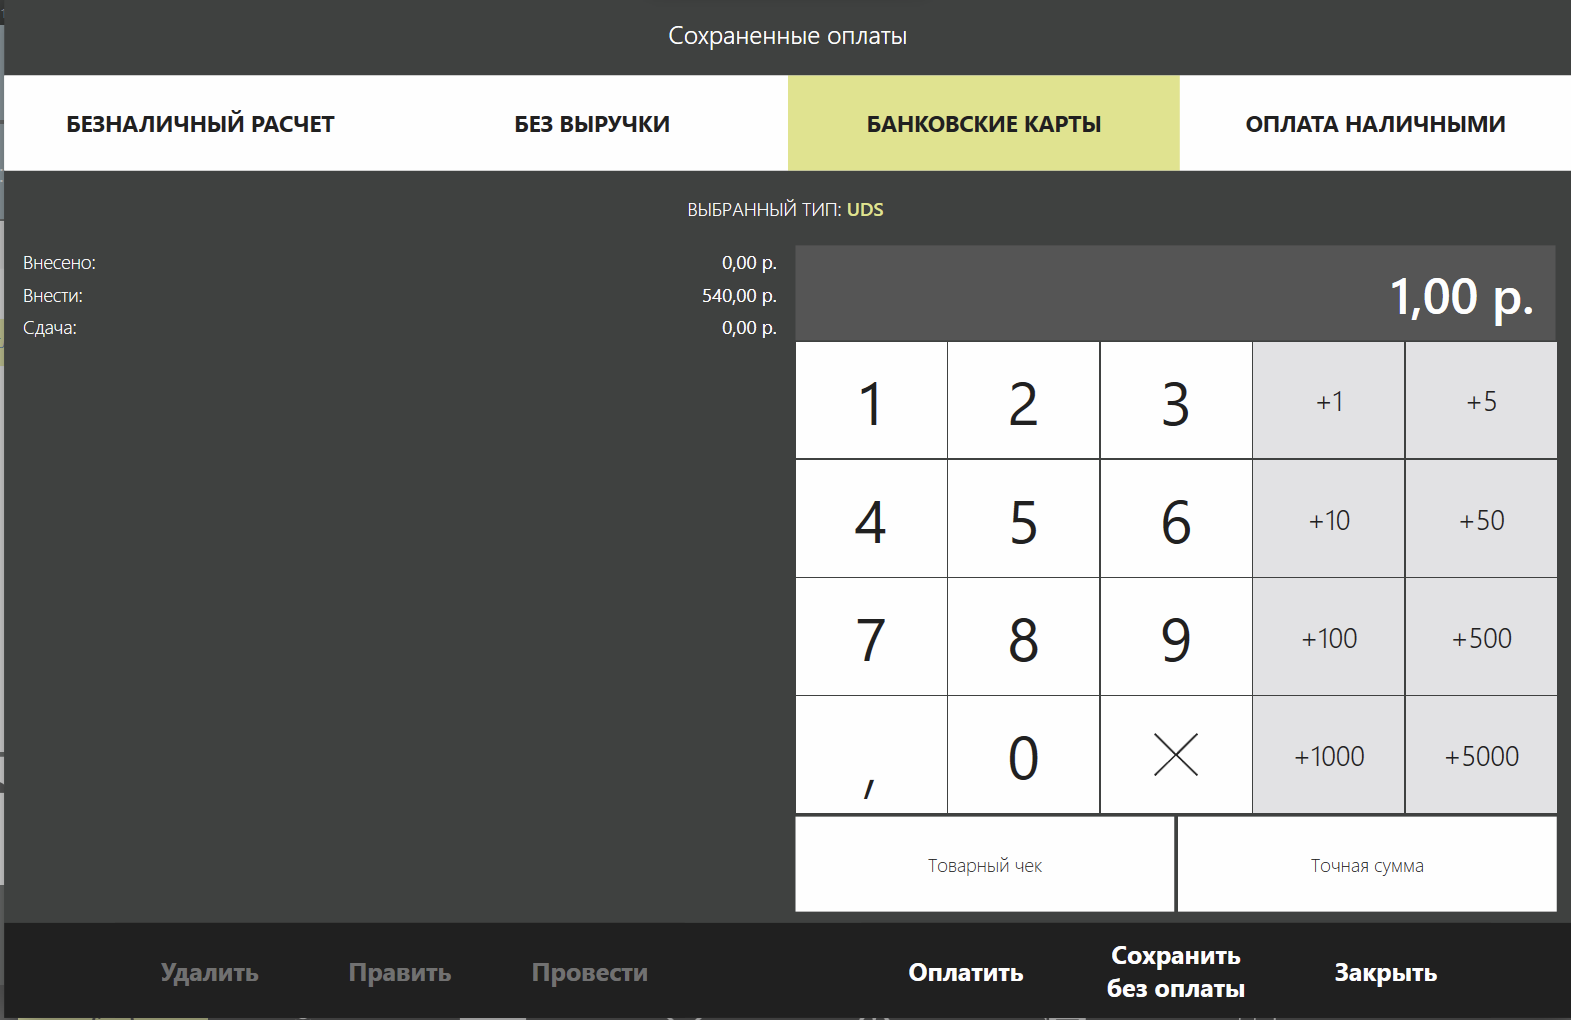Tap digit 4 on the keypad
1571x1020 pixels.
pos(871,519)
